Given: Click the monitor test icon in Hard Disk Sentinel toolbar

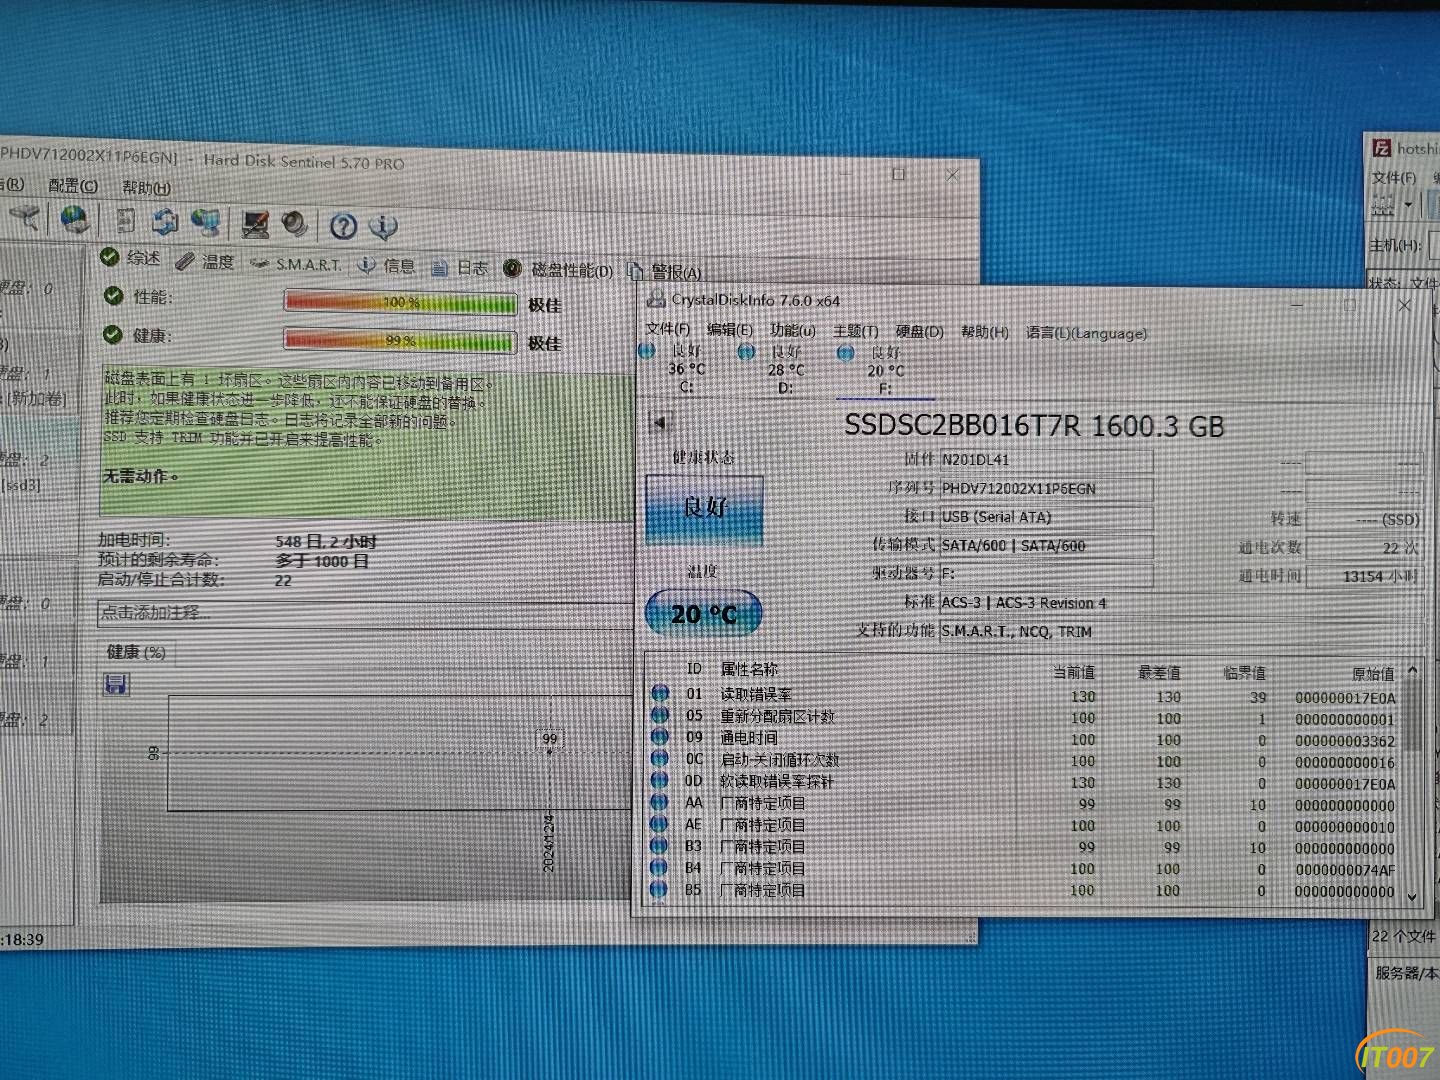Looking at the screenshot, I should (x=255, y=224).
